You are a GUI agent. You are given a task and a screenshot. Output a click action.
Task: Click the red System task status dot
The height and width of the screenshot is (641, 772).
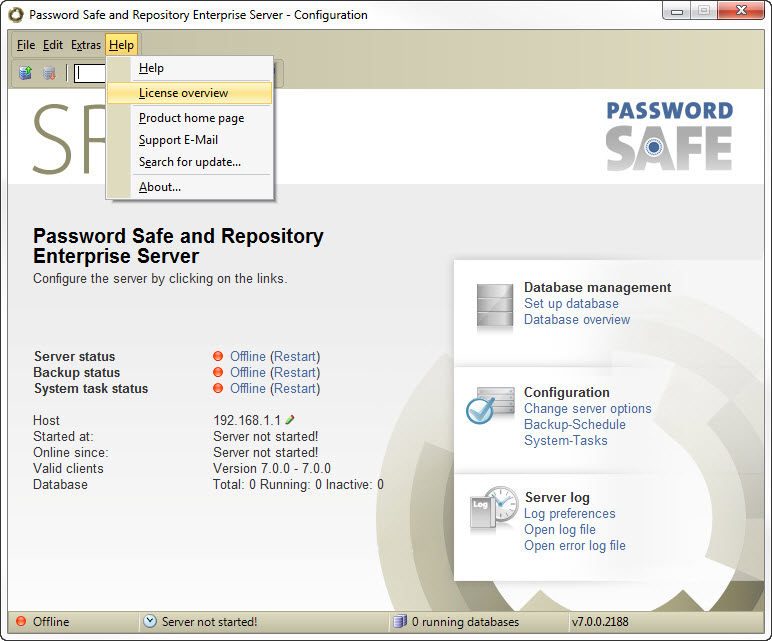point(218,388)
